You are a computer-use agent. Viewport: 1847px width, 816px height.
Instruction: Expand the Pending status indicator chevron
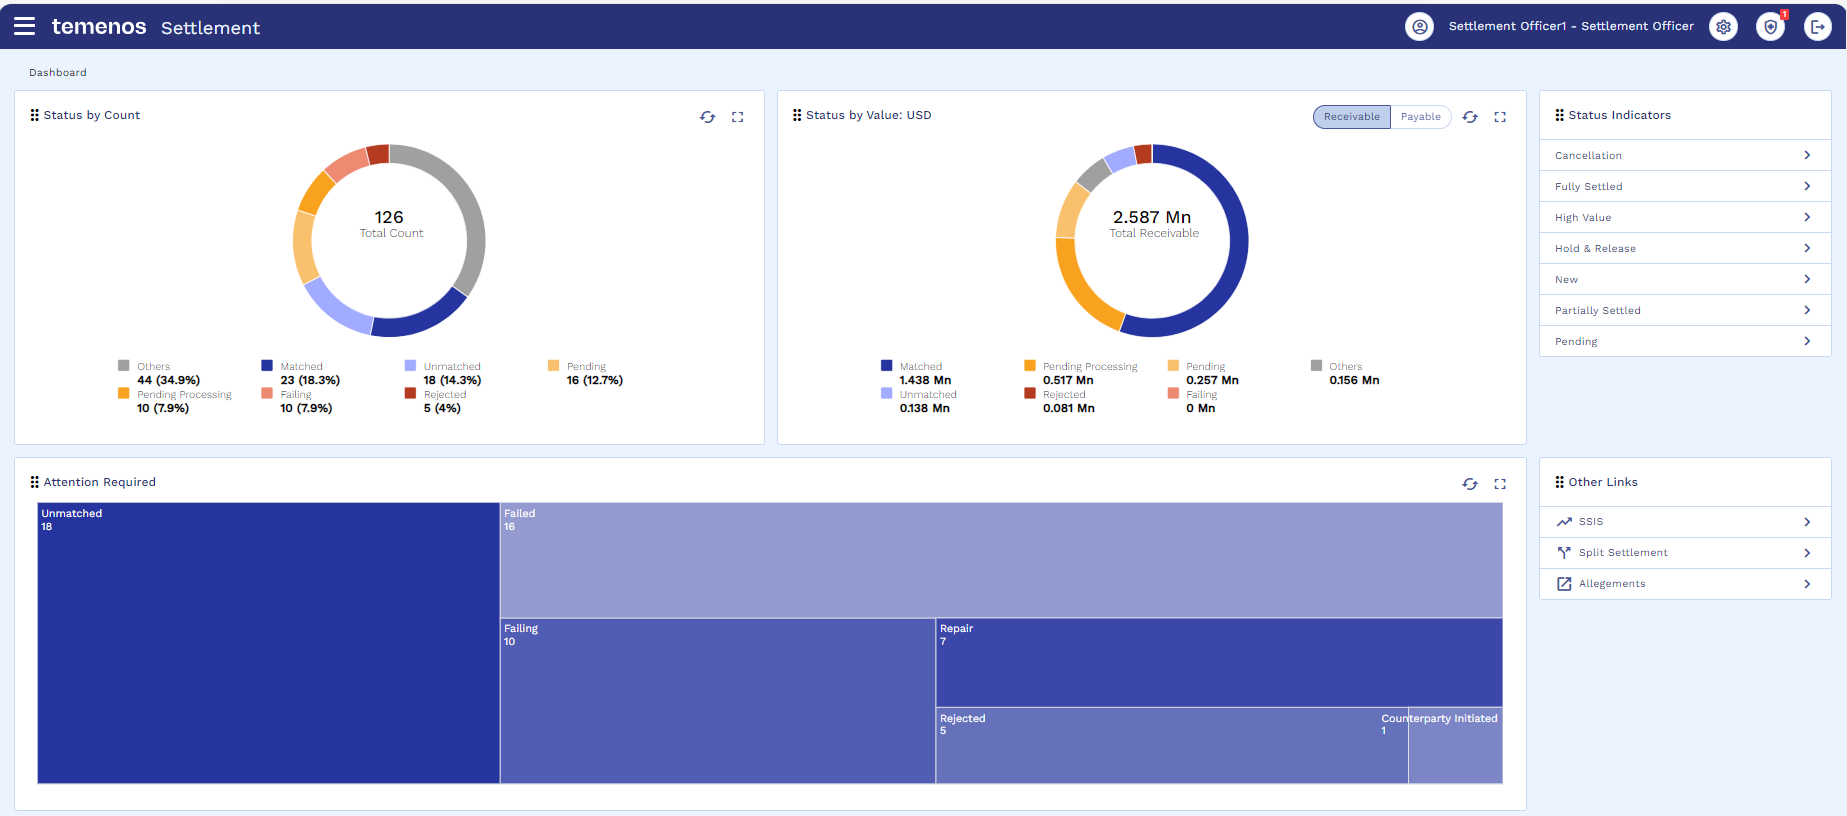tap(1807, 341)
